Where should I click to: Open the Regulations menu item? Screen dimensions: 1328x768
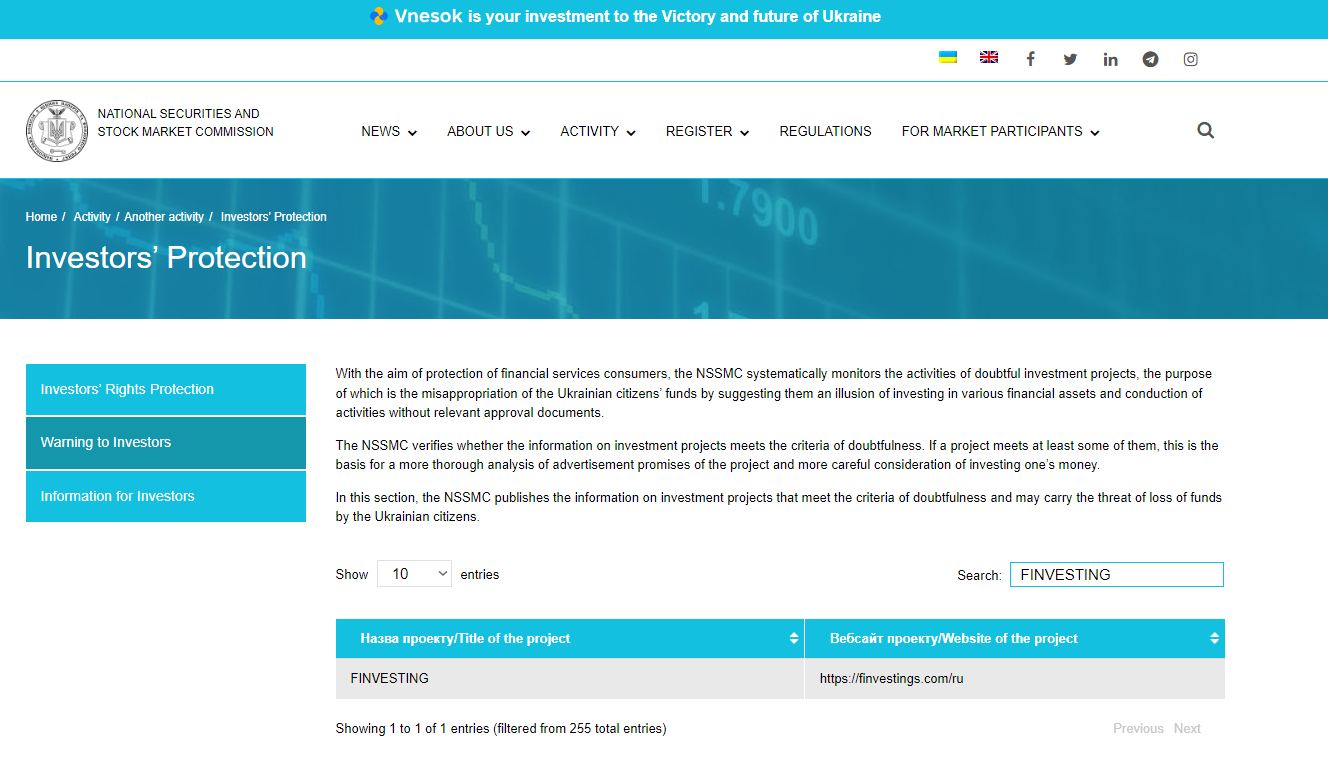click(825, 131)
